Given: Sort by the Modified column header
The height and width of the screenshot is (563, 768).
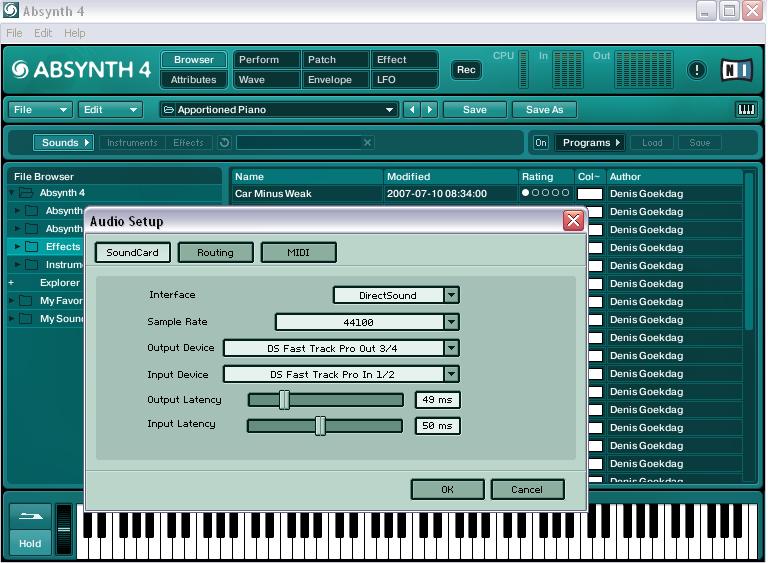Looking at the screenshot, I should point(450,176).
